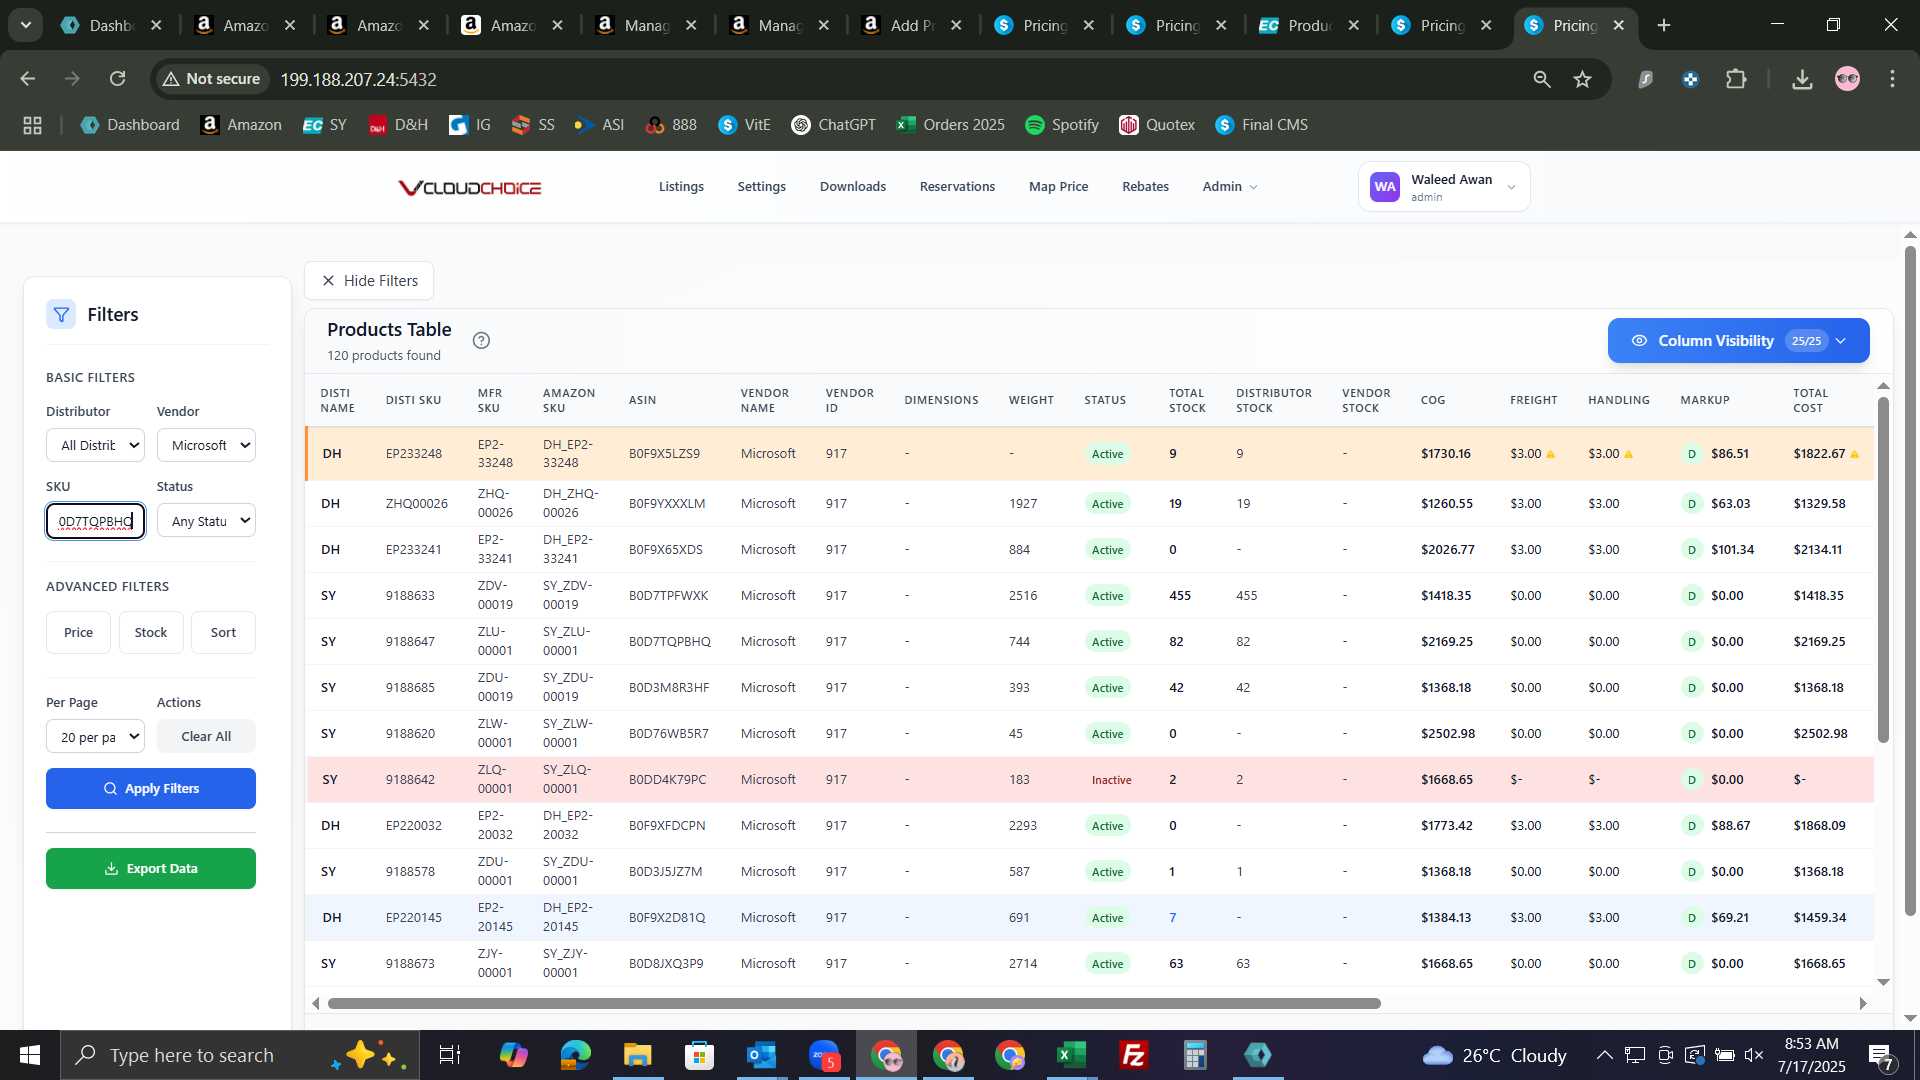Open File Explorer from taskbar
The width and height of the screenshot is (1920, 1080).
(x=637, y=1055)
